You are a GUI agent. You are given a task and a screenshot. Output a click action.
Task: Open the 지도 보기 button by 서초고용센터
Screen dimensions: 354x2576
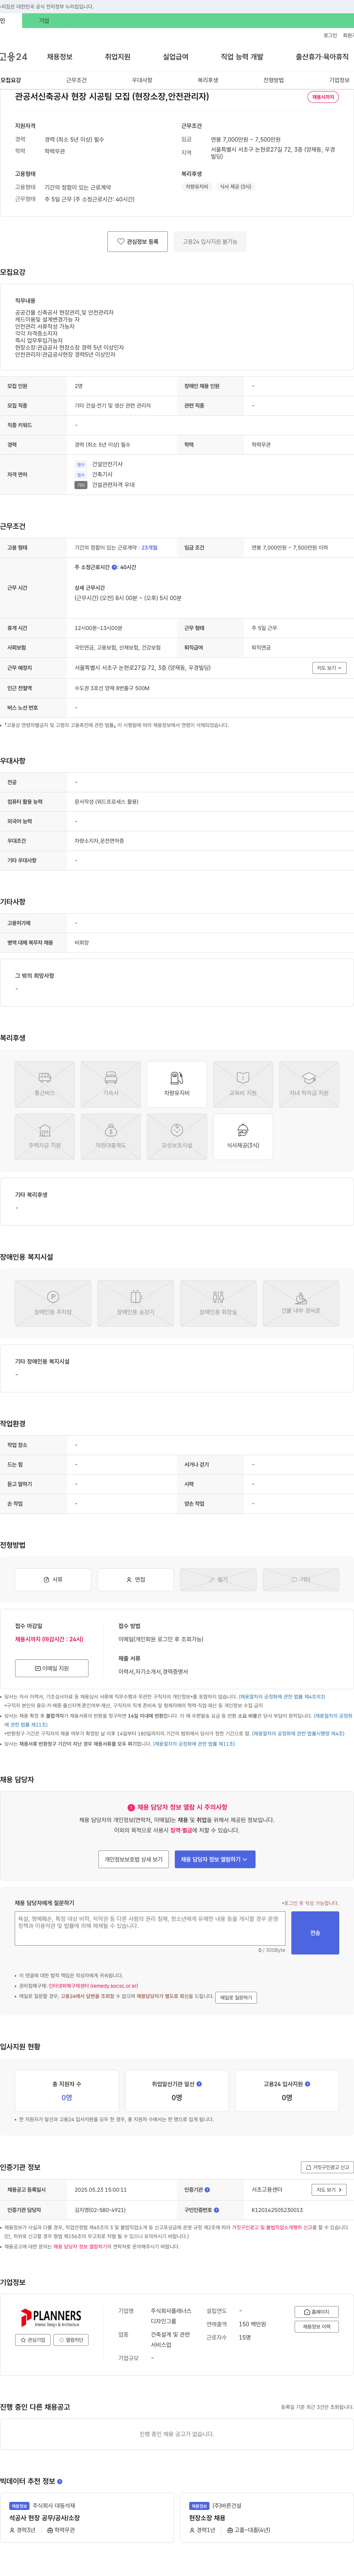tap(329, 2189)
